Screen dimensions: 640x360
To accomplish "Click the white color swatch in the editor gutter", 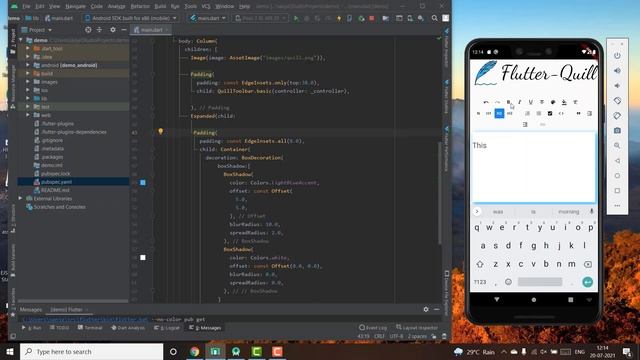I will (143, 258).
